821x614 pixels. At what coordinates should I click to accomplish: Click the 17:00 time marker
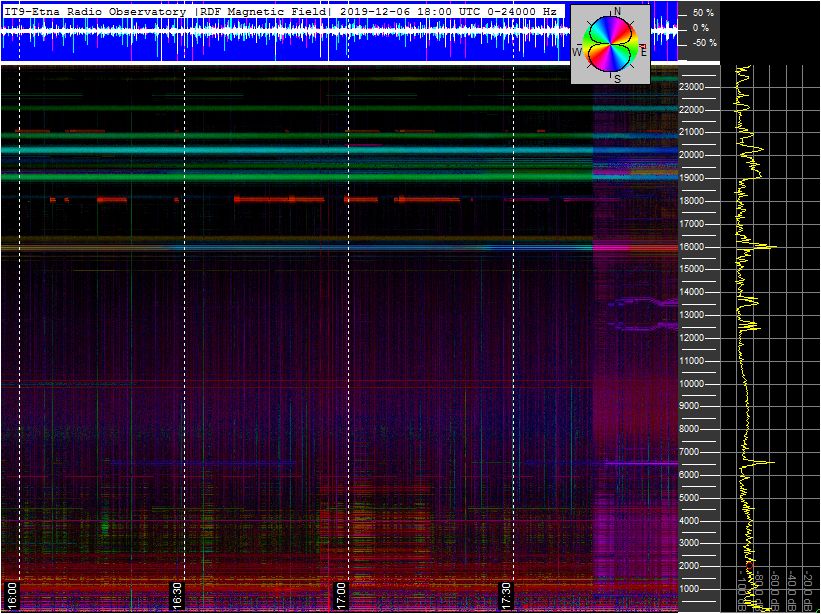341,595
